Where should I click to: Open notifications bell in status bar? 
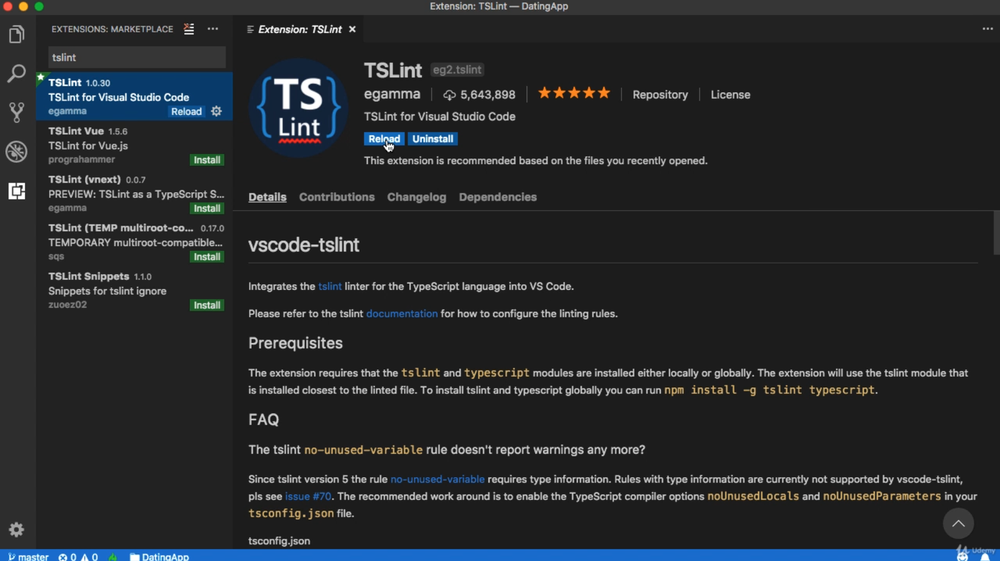click(x=985, y=557)
